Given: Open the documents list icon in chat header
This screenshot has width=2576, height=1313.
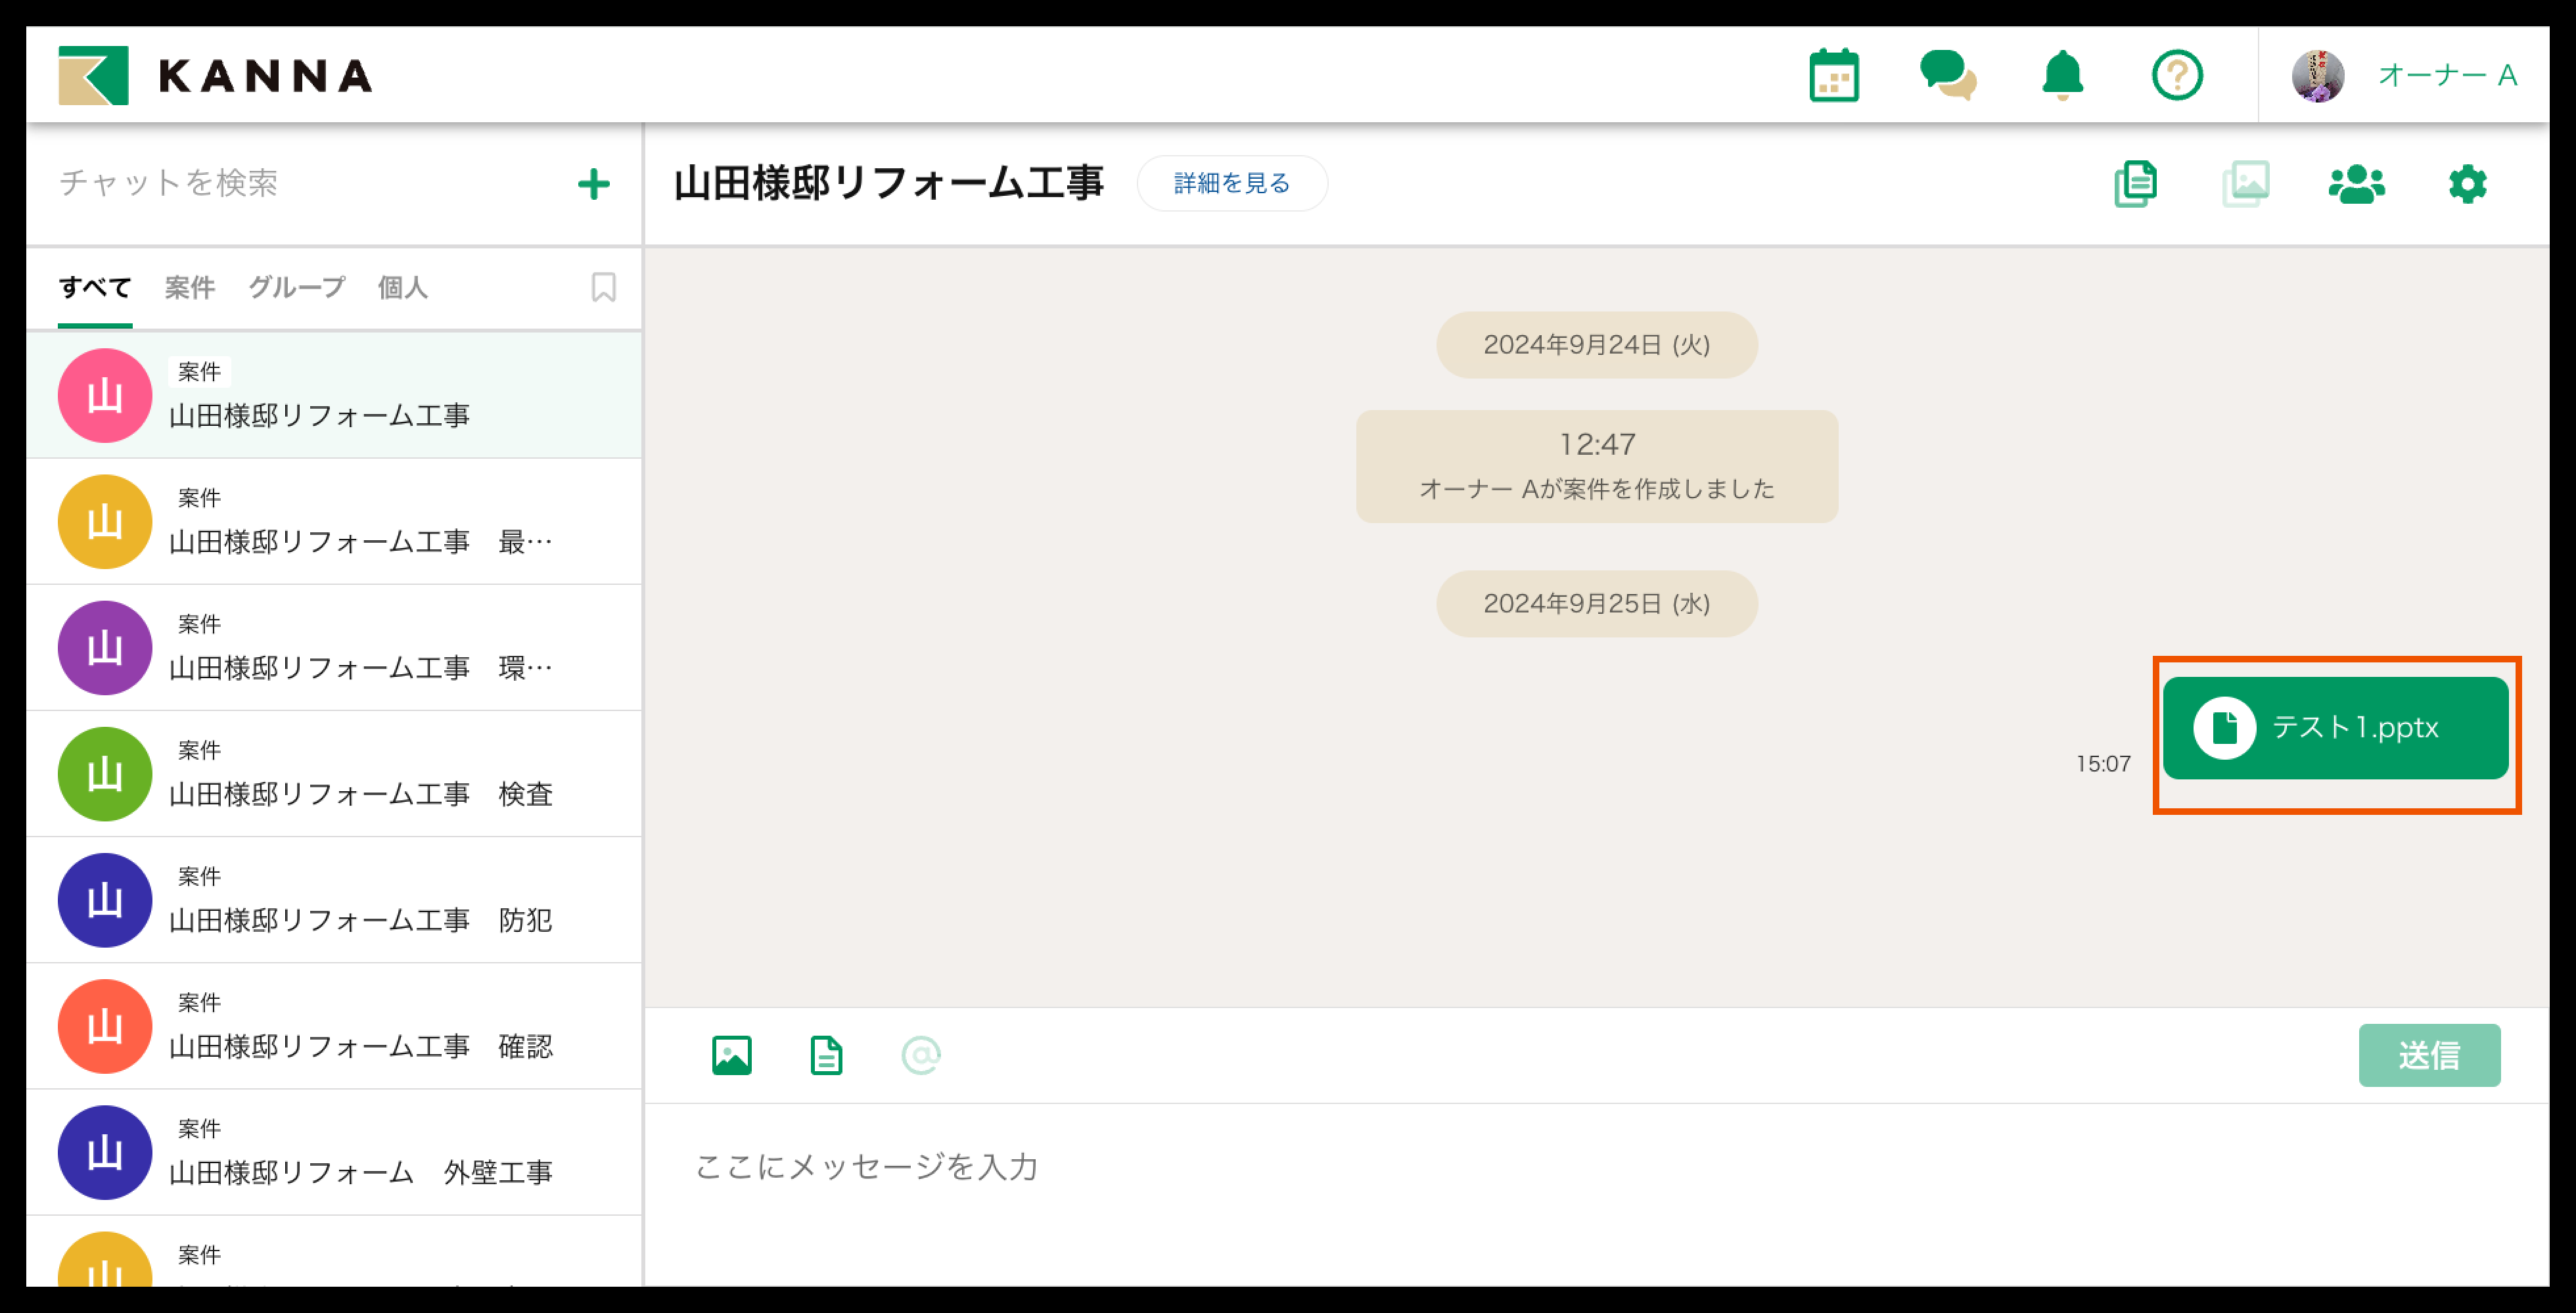Looking at the screenshot, I should point(2135,184).
